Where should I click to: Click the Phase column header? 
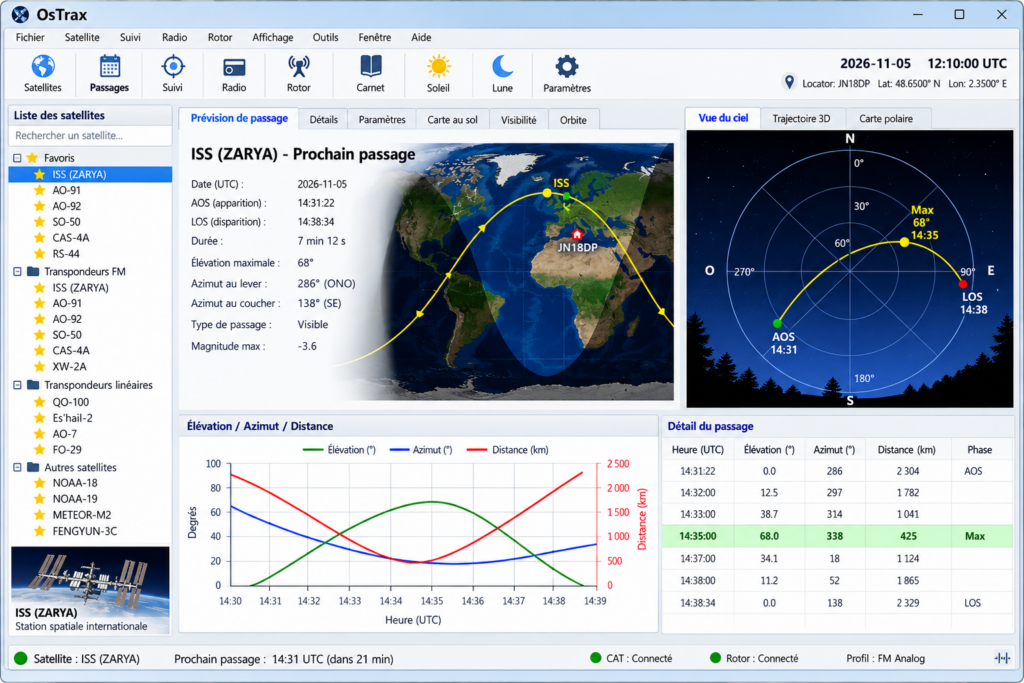980,450
